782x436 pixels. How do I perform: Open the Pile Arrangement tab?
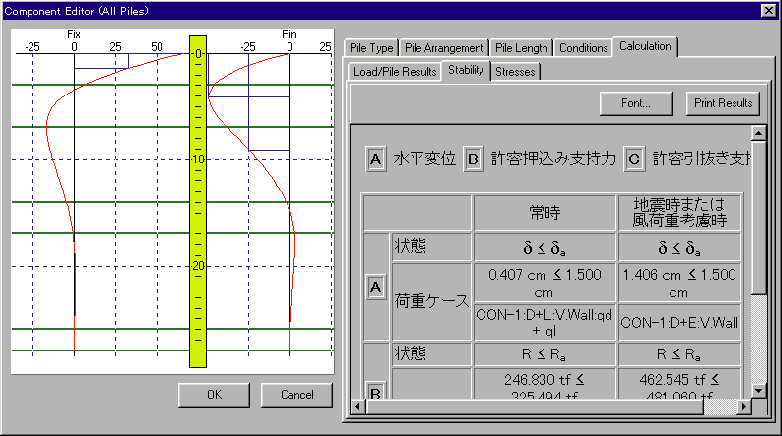(x=445, y=48)
